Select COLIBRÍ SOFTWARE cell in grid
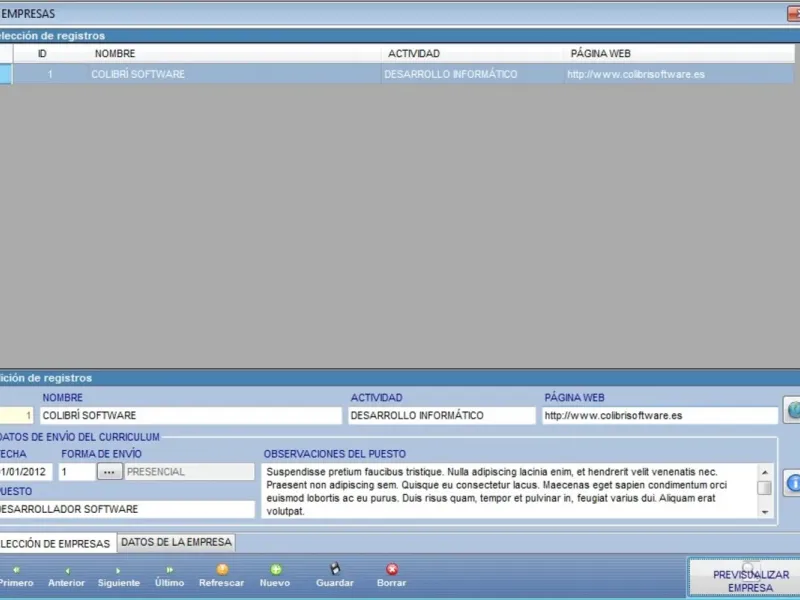The image size is (800, 600). coord(234,74)
